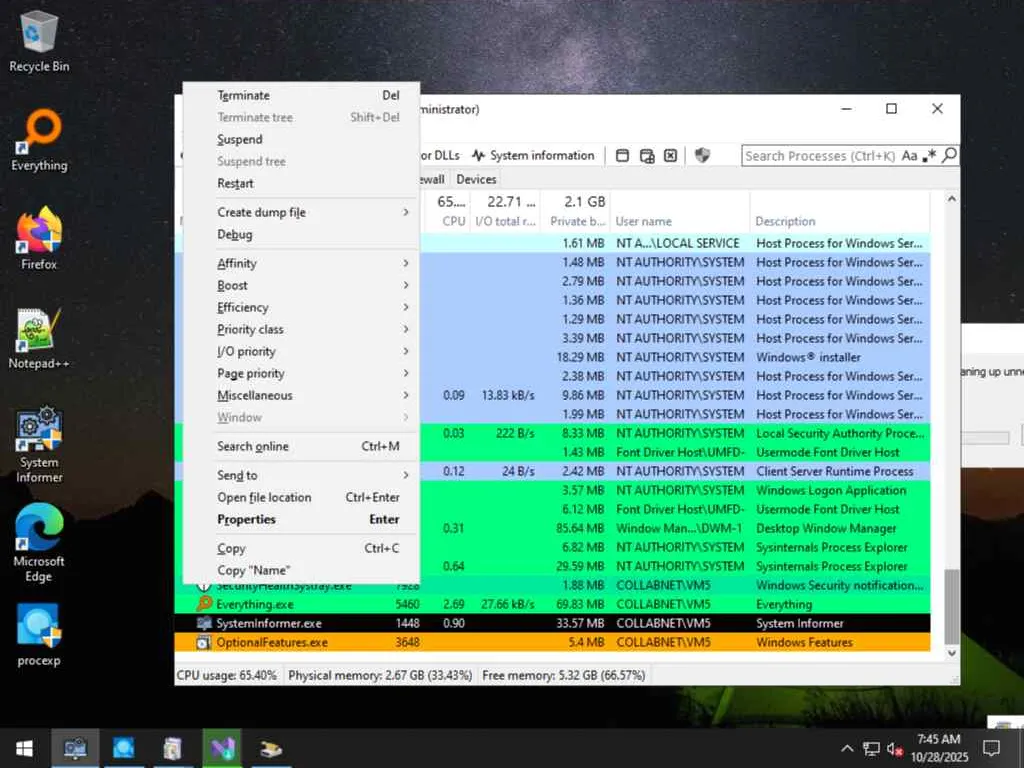This screenshot has width=1024, height=768.
Task: Click the CPU usage status bar entry
Action: [x=227, y=675]
